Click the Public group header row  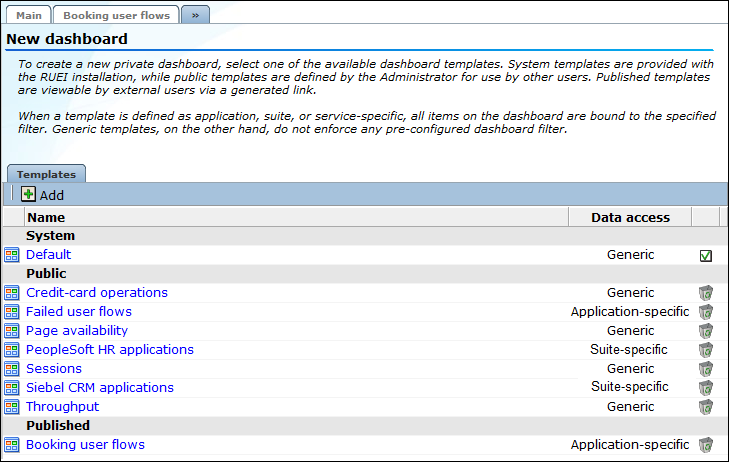(365, 274)
